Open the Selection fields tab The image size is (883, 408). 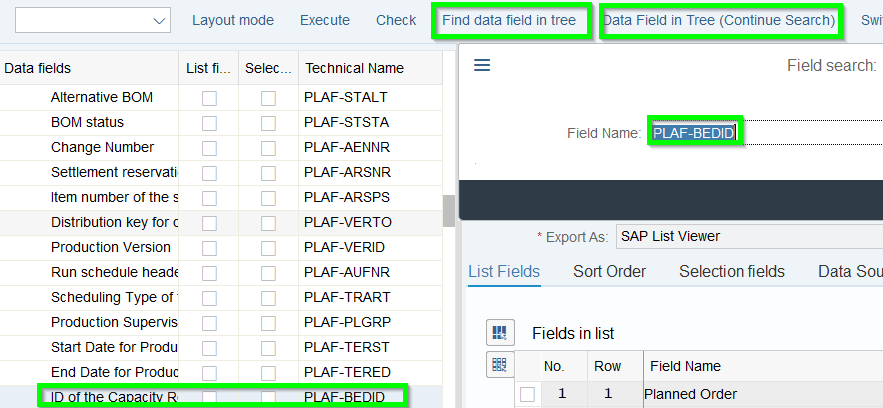(731, 272)
